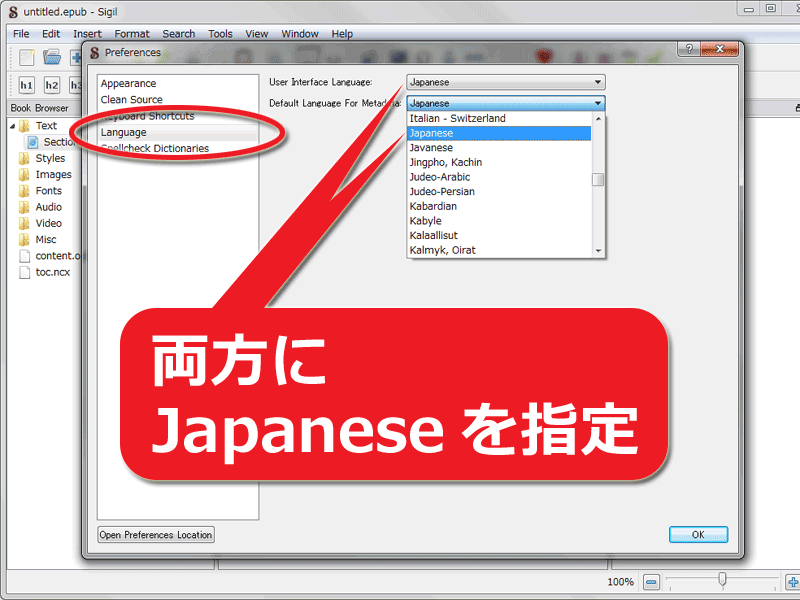Open the Insert menu

(x=87, y=33)
